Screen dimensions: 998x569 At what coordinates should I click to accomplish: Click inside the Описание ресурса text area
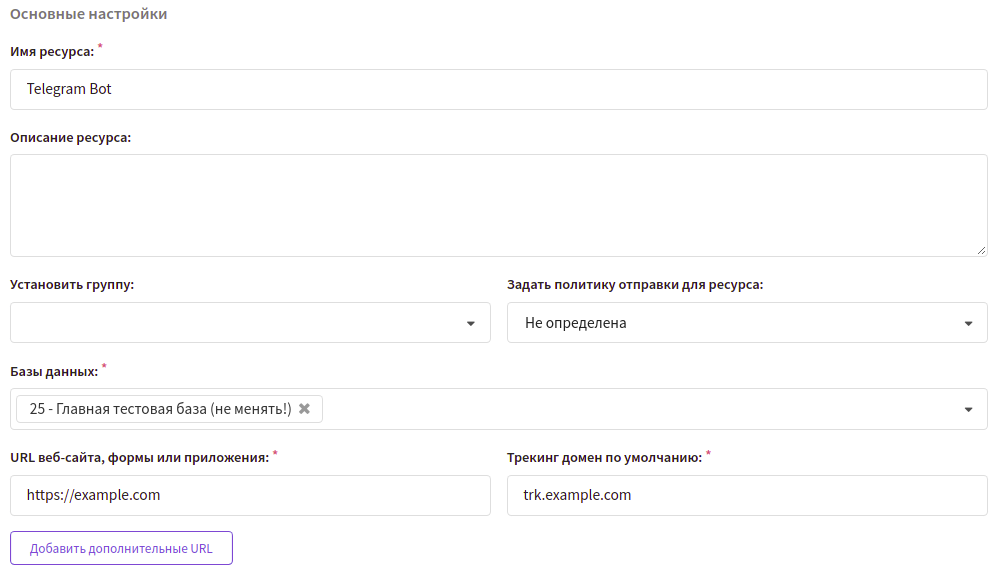[x=498, y=206]
